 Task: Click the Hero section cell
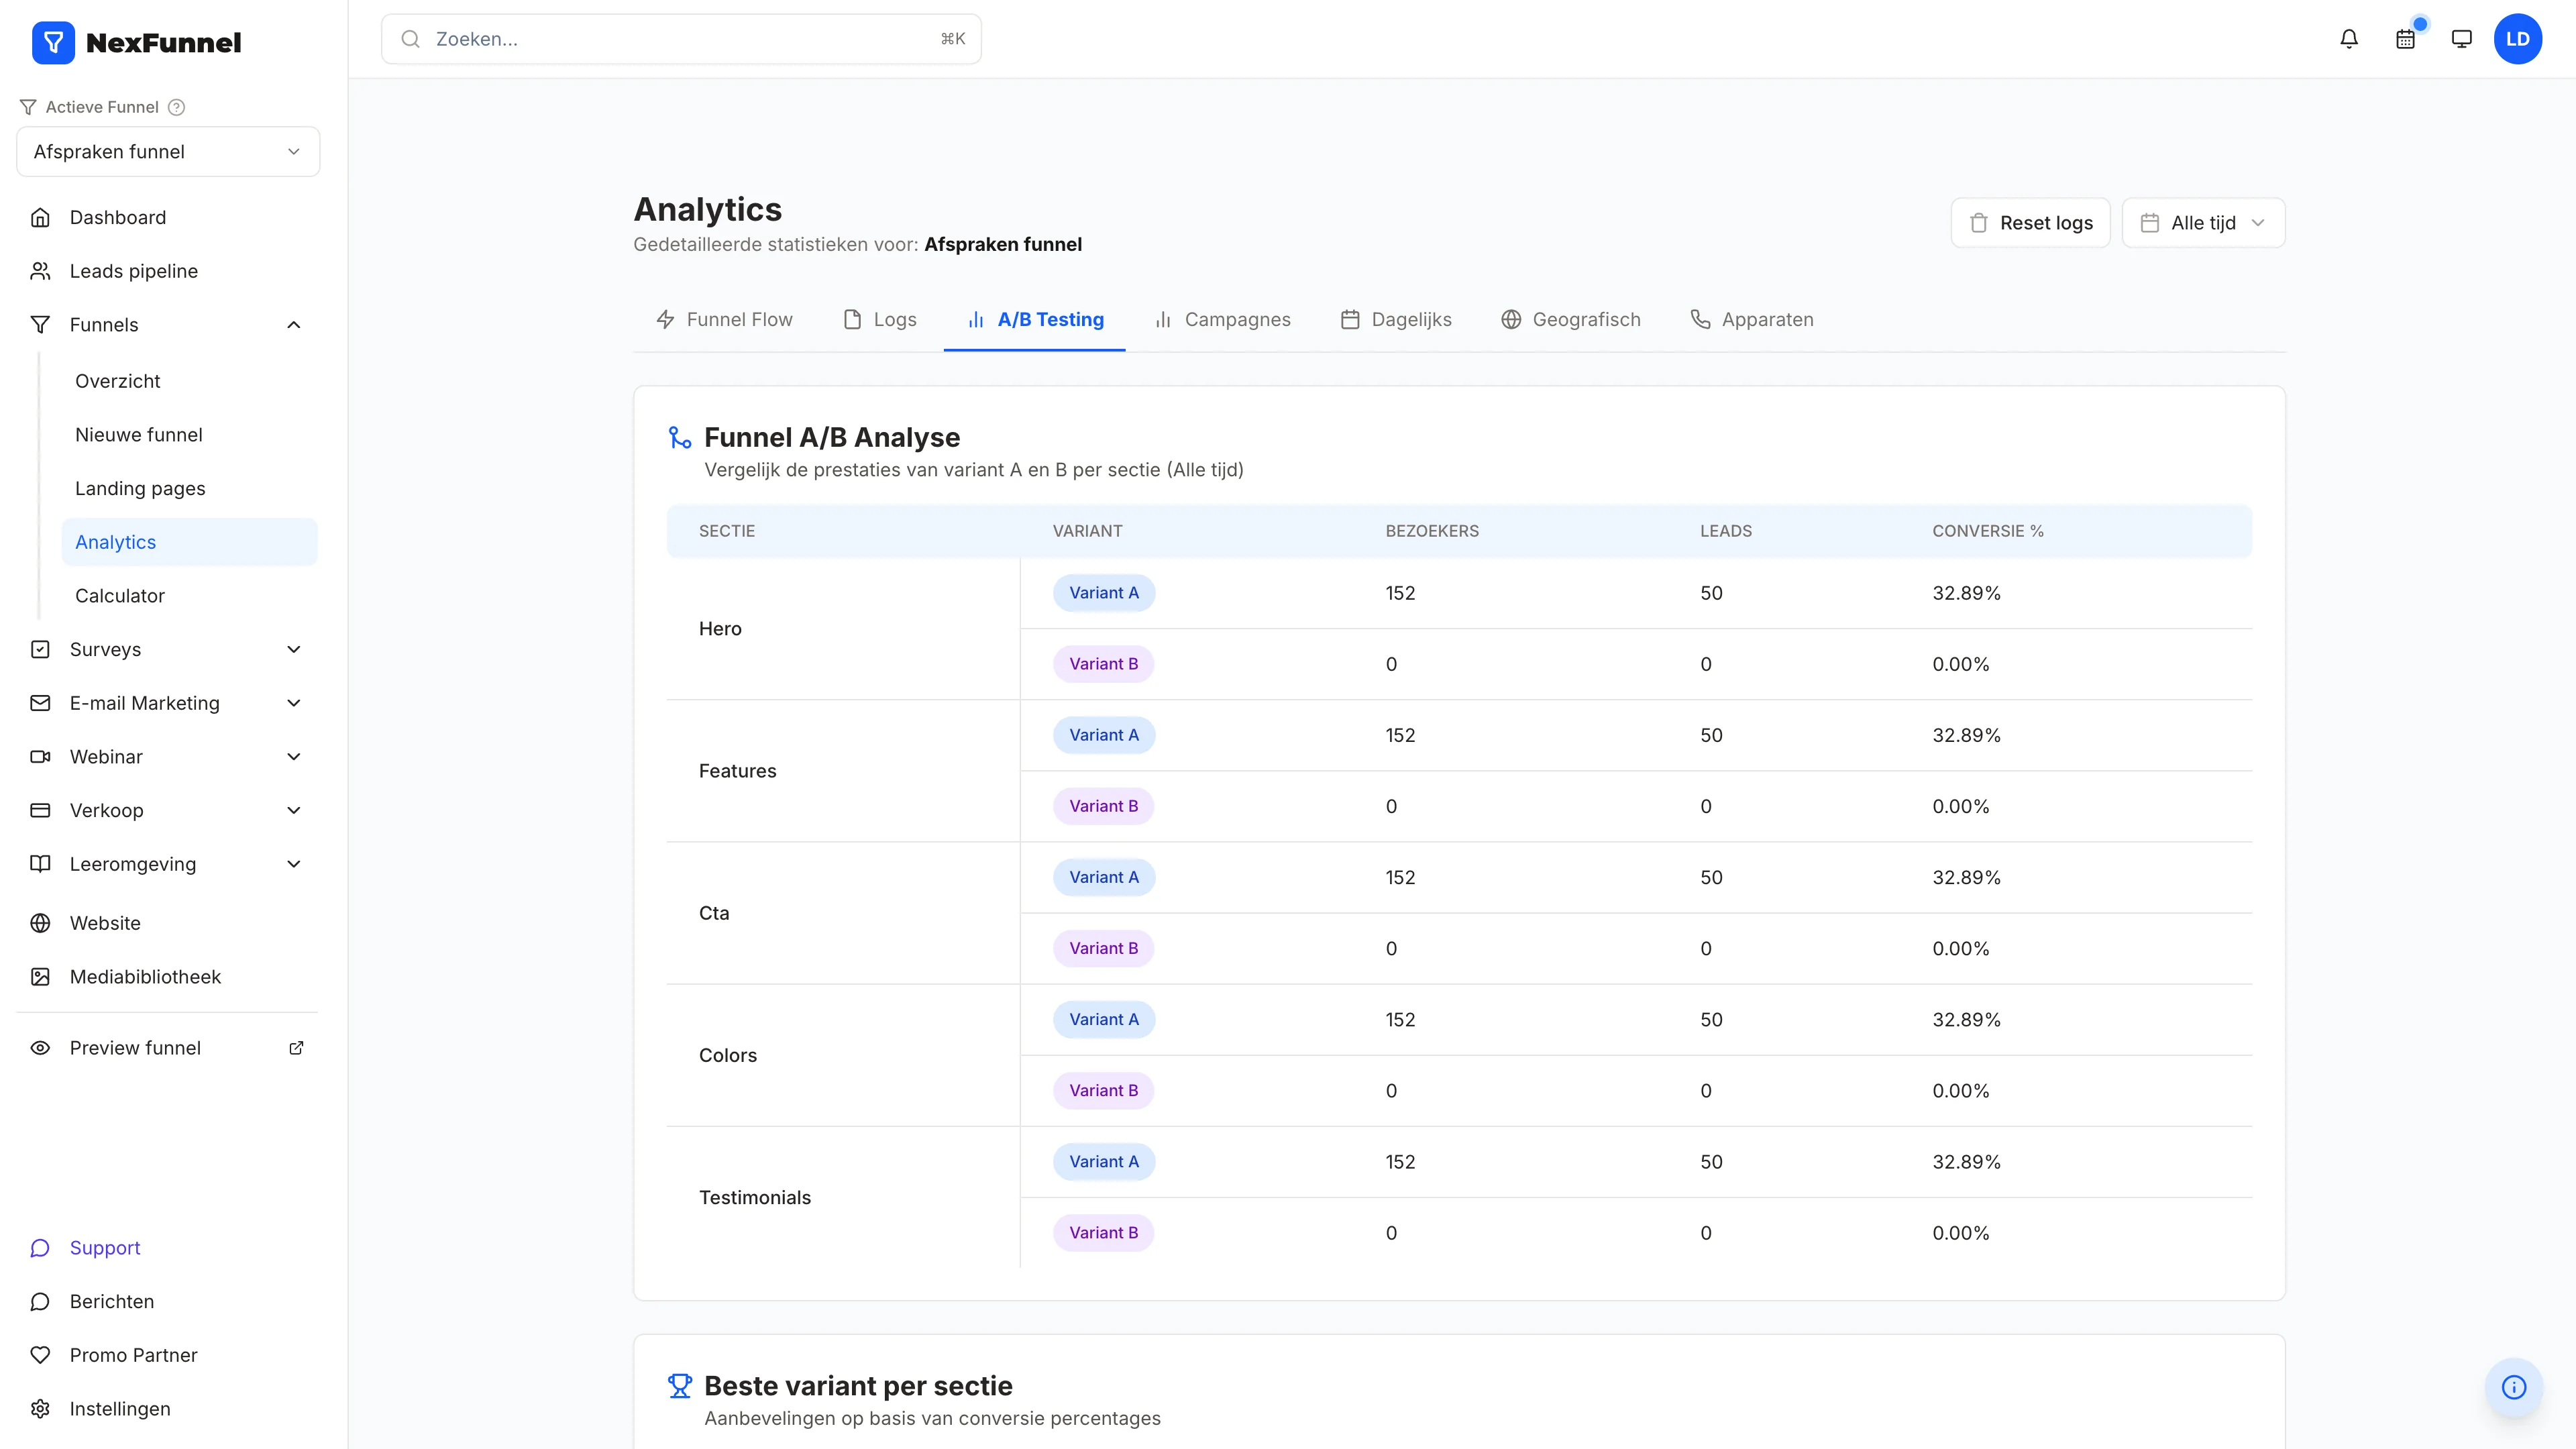[843, 629]
